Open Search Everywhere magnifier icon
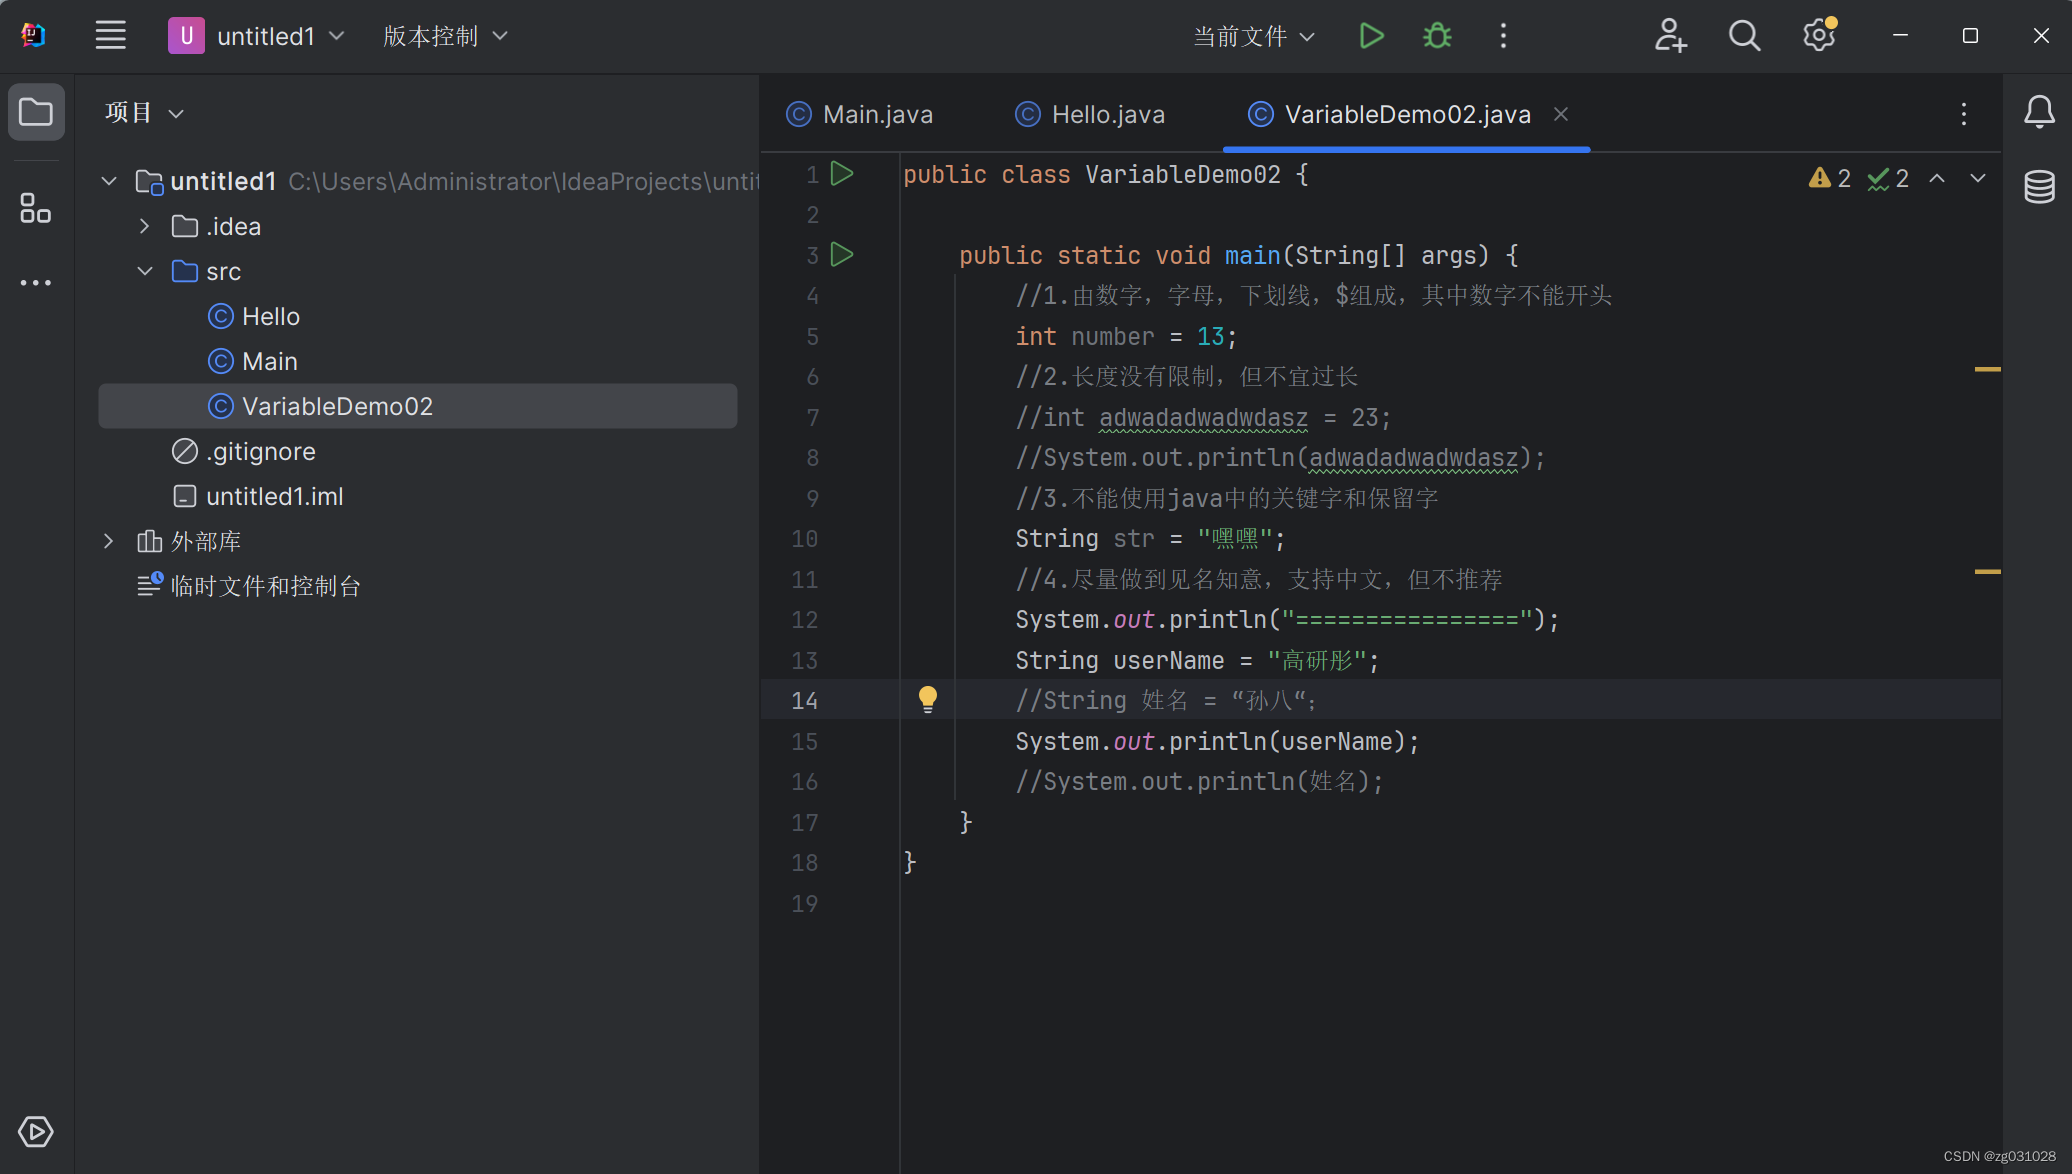Viewport: 2072px width, 1174px height. (1744, 36)
